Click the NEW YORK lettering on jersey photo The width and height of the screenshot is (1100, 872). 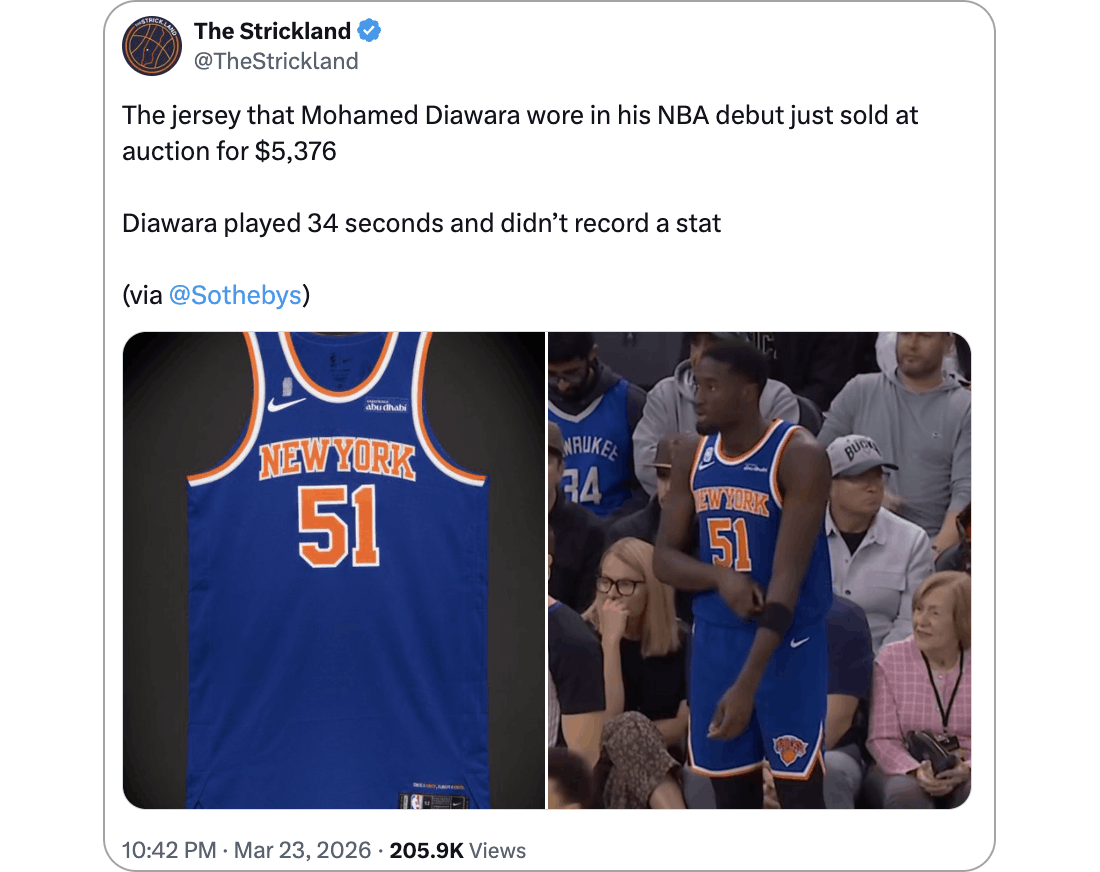(x=337, y=460)
